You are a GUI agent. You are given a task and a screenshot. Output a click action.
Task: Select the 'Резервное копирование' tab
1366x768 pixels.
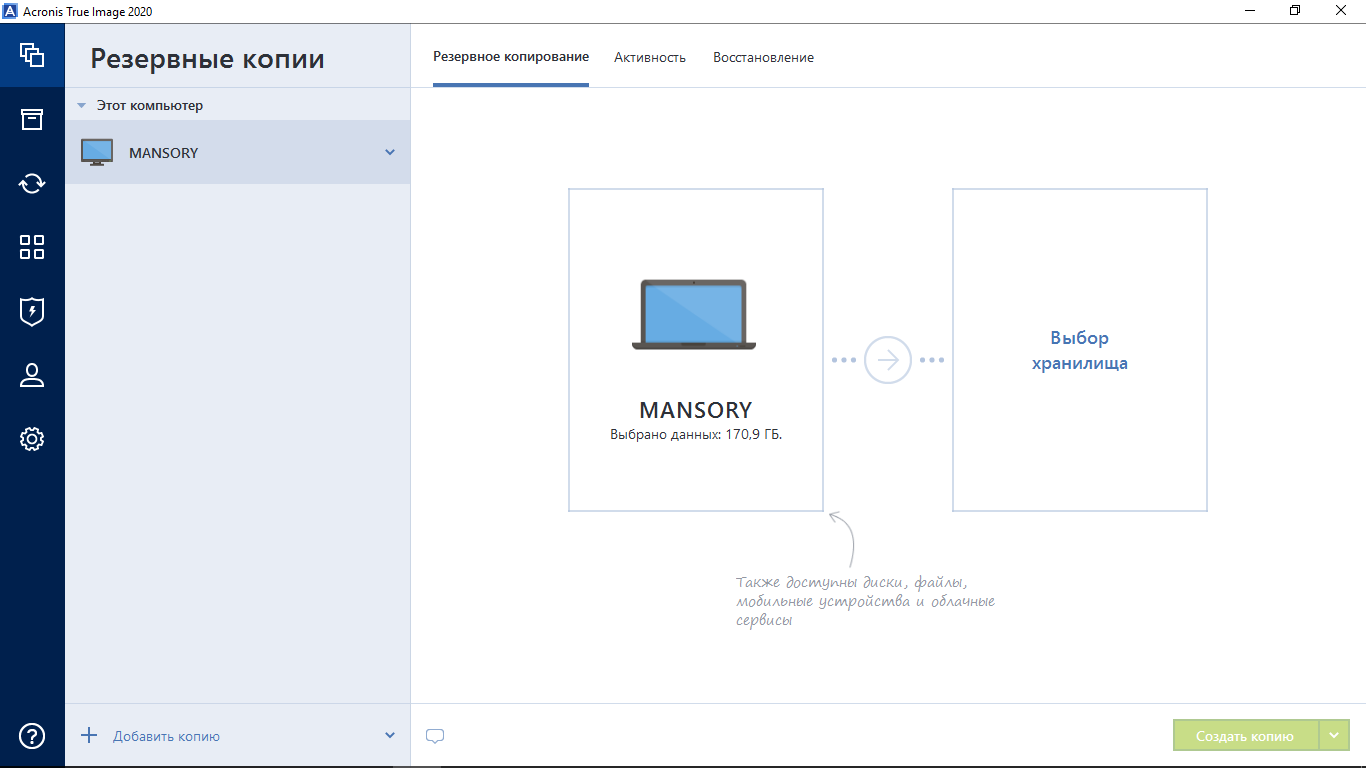click(511, 57)
